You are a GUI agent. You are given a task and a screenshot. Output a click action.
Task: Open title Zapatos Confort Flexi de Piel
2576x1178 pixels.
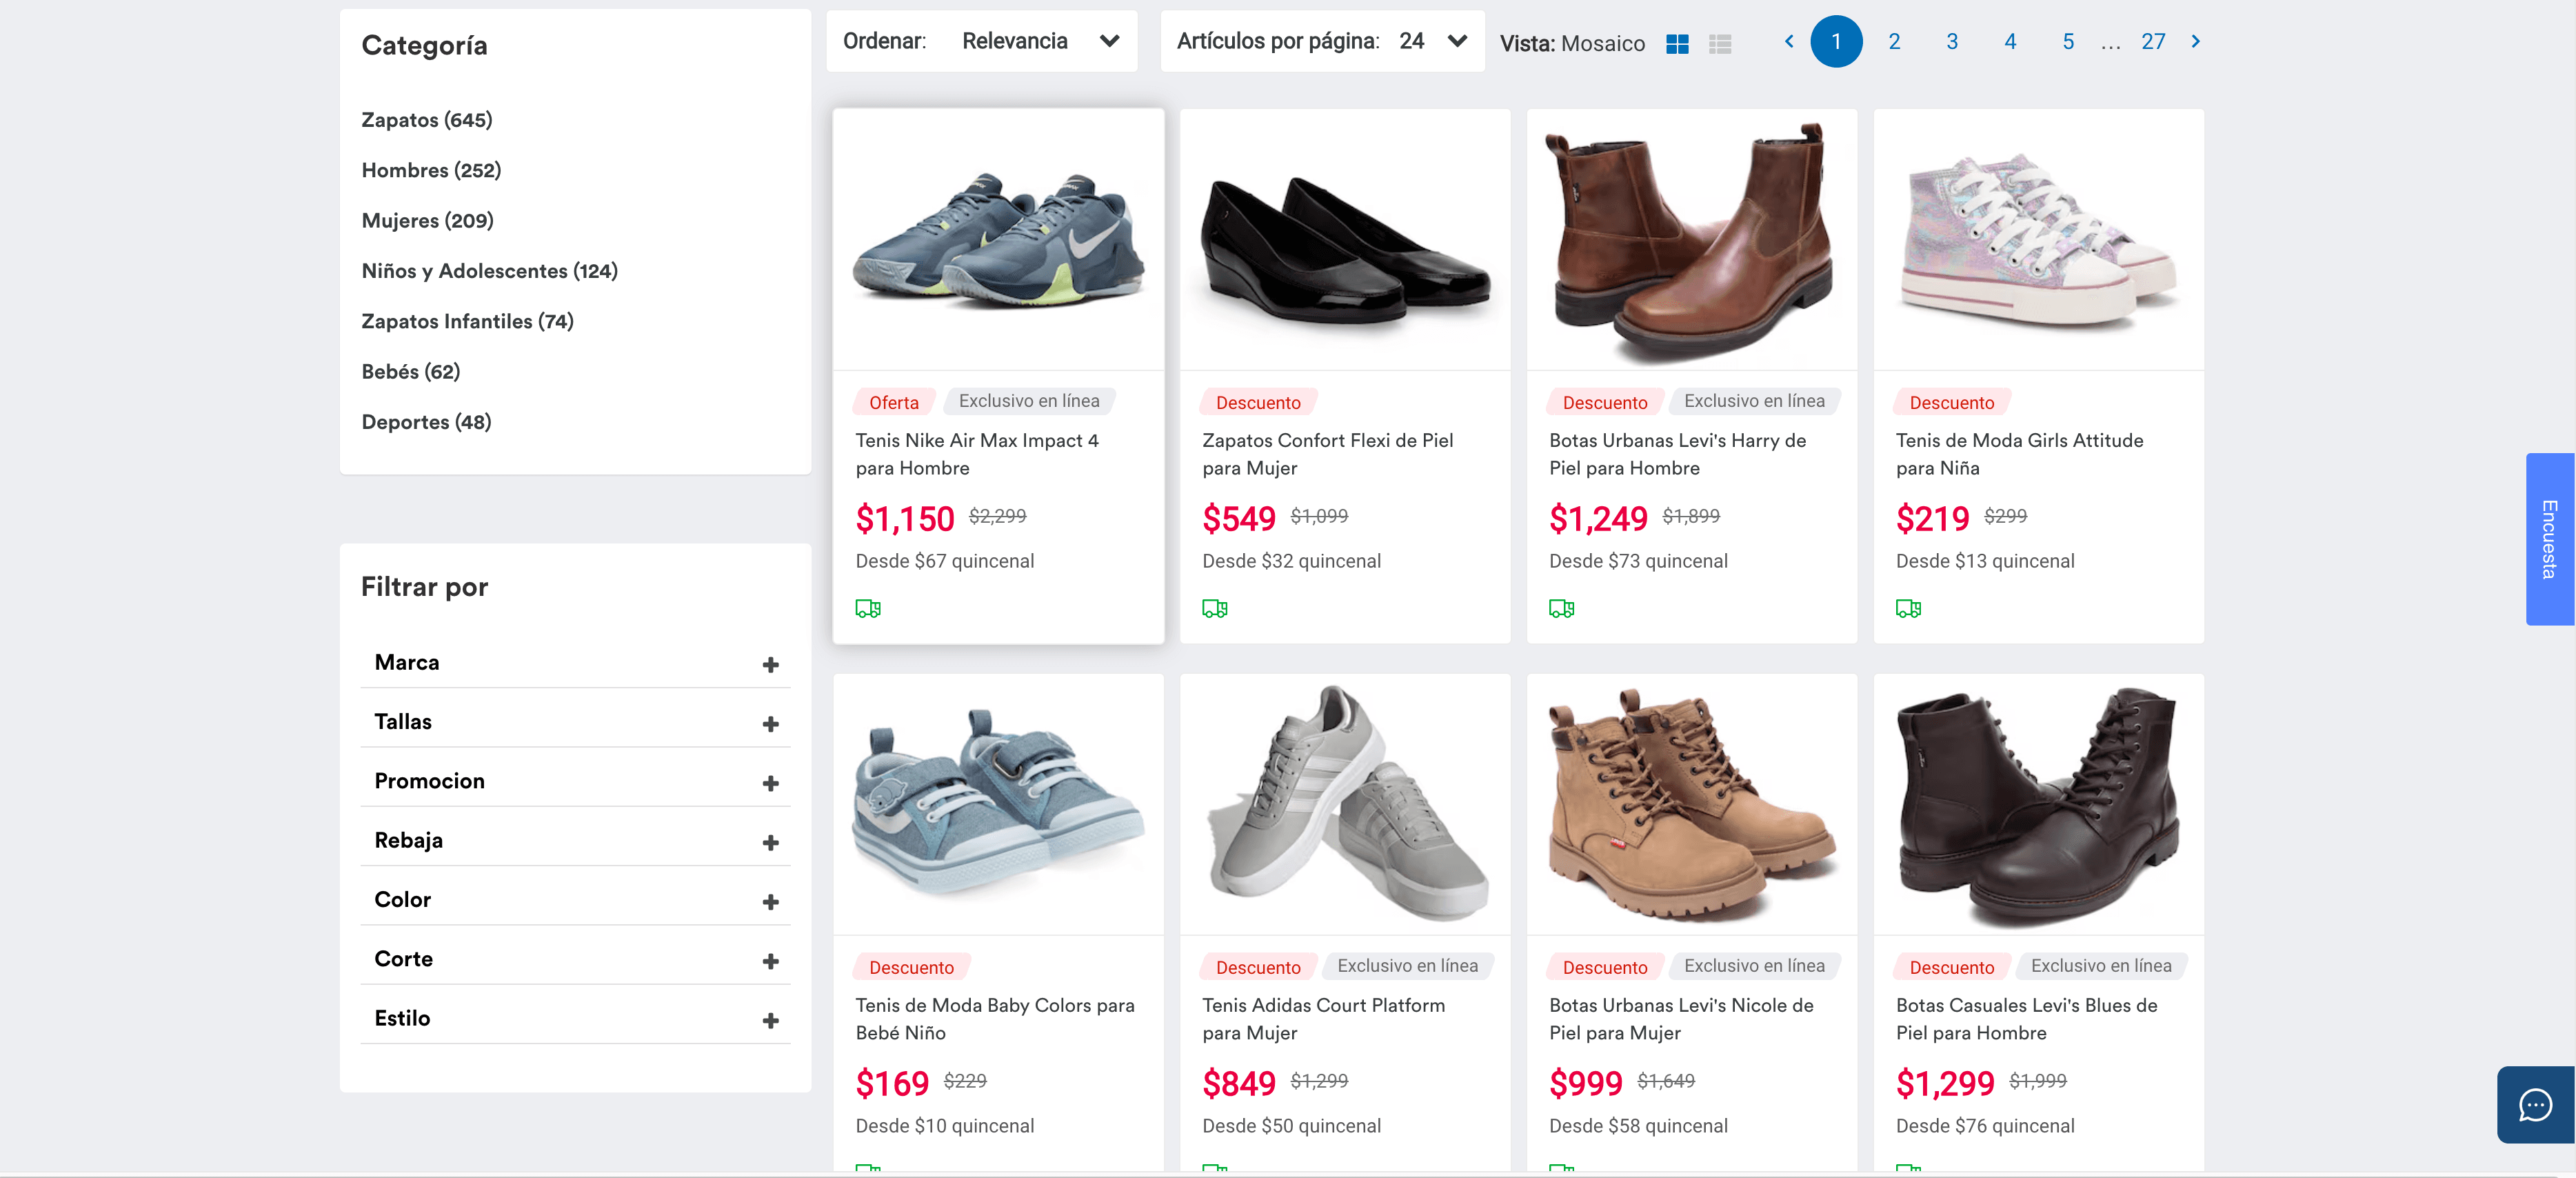(1328, 454)
